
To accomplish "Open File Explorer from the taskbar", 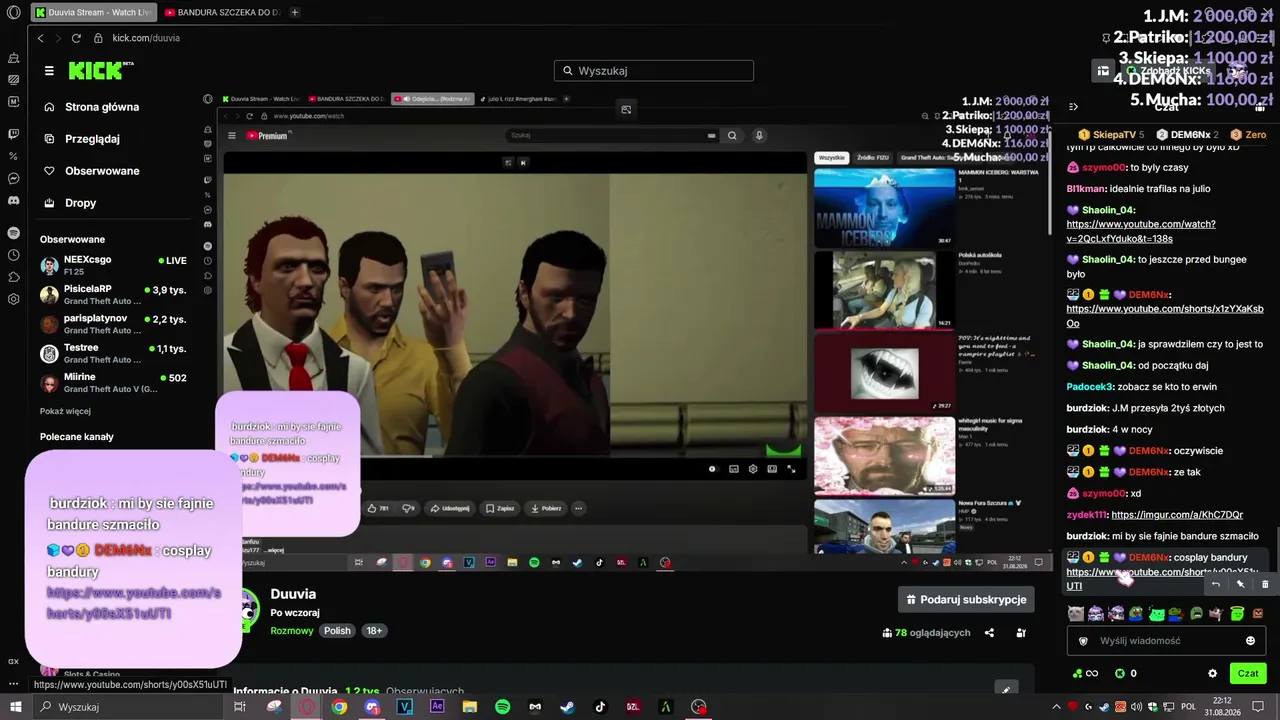I will click(x=470, y=707).
